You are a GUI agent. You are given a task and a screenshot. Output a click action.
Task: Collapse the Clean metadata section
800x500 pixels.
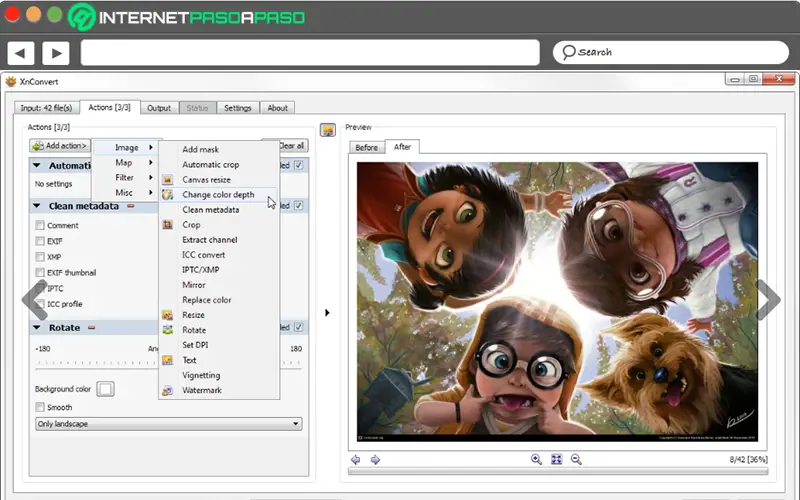coord(37,206)
